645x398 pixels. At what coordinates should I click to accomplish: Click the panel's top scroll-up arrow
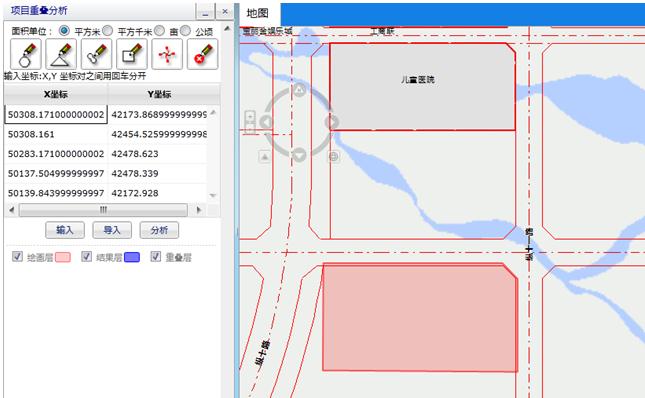[227, 28]
